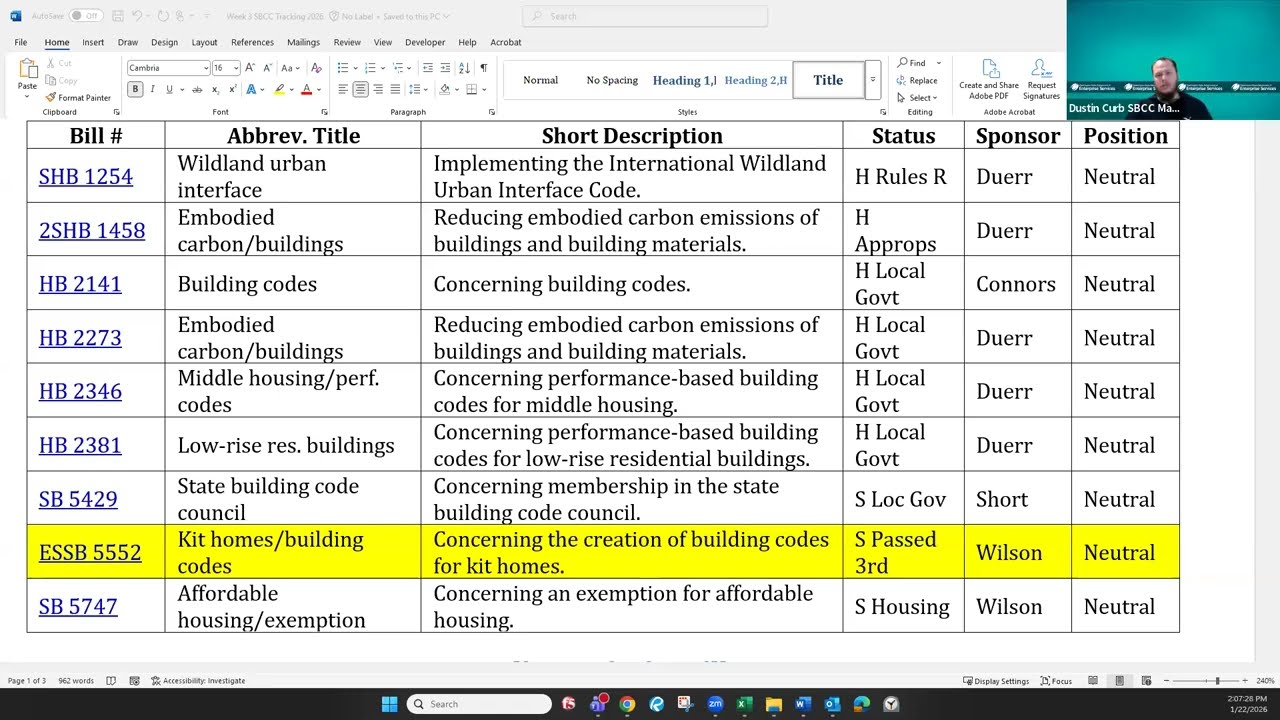
Task: Open the font size 16 dropdown
Action: click(236, 68)
